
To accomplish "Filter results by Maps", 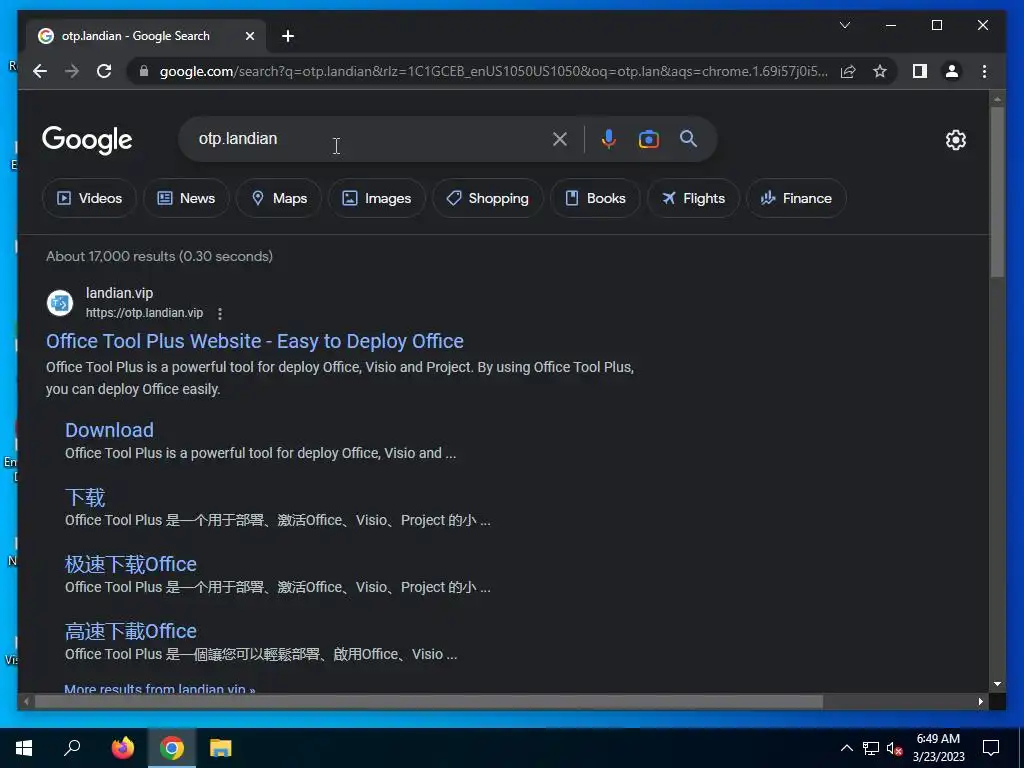I will click(x=279, y=198).
